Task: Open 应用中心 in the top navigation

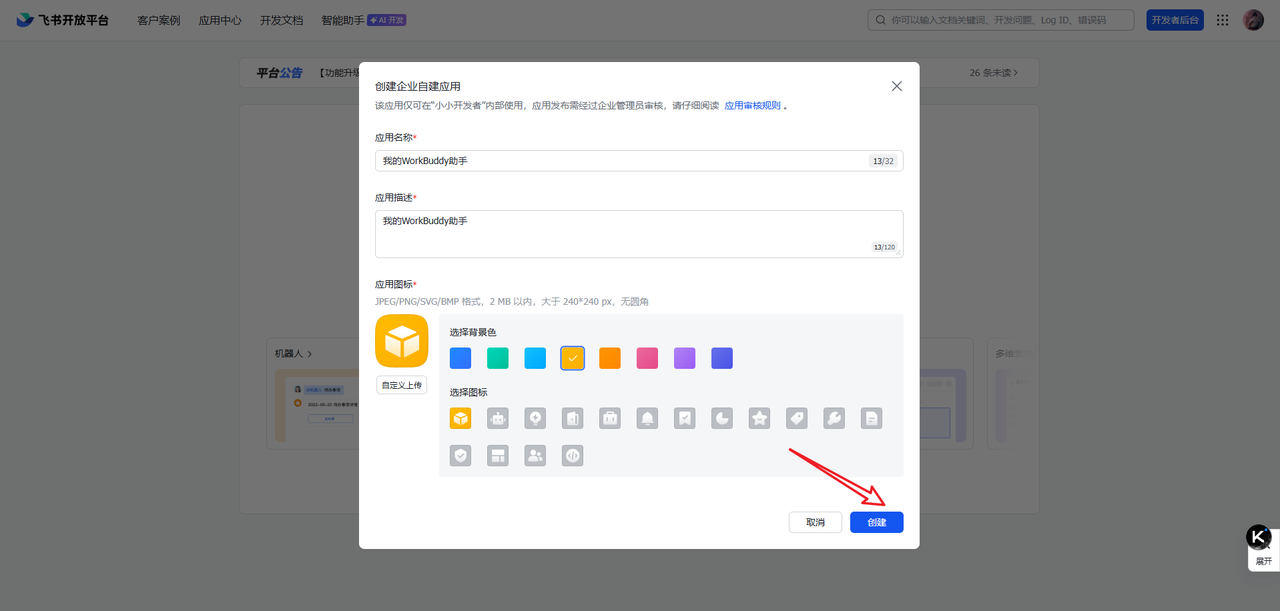Action: [x=220, y=20]
